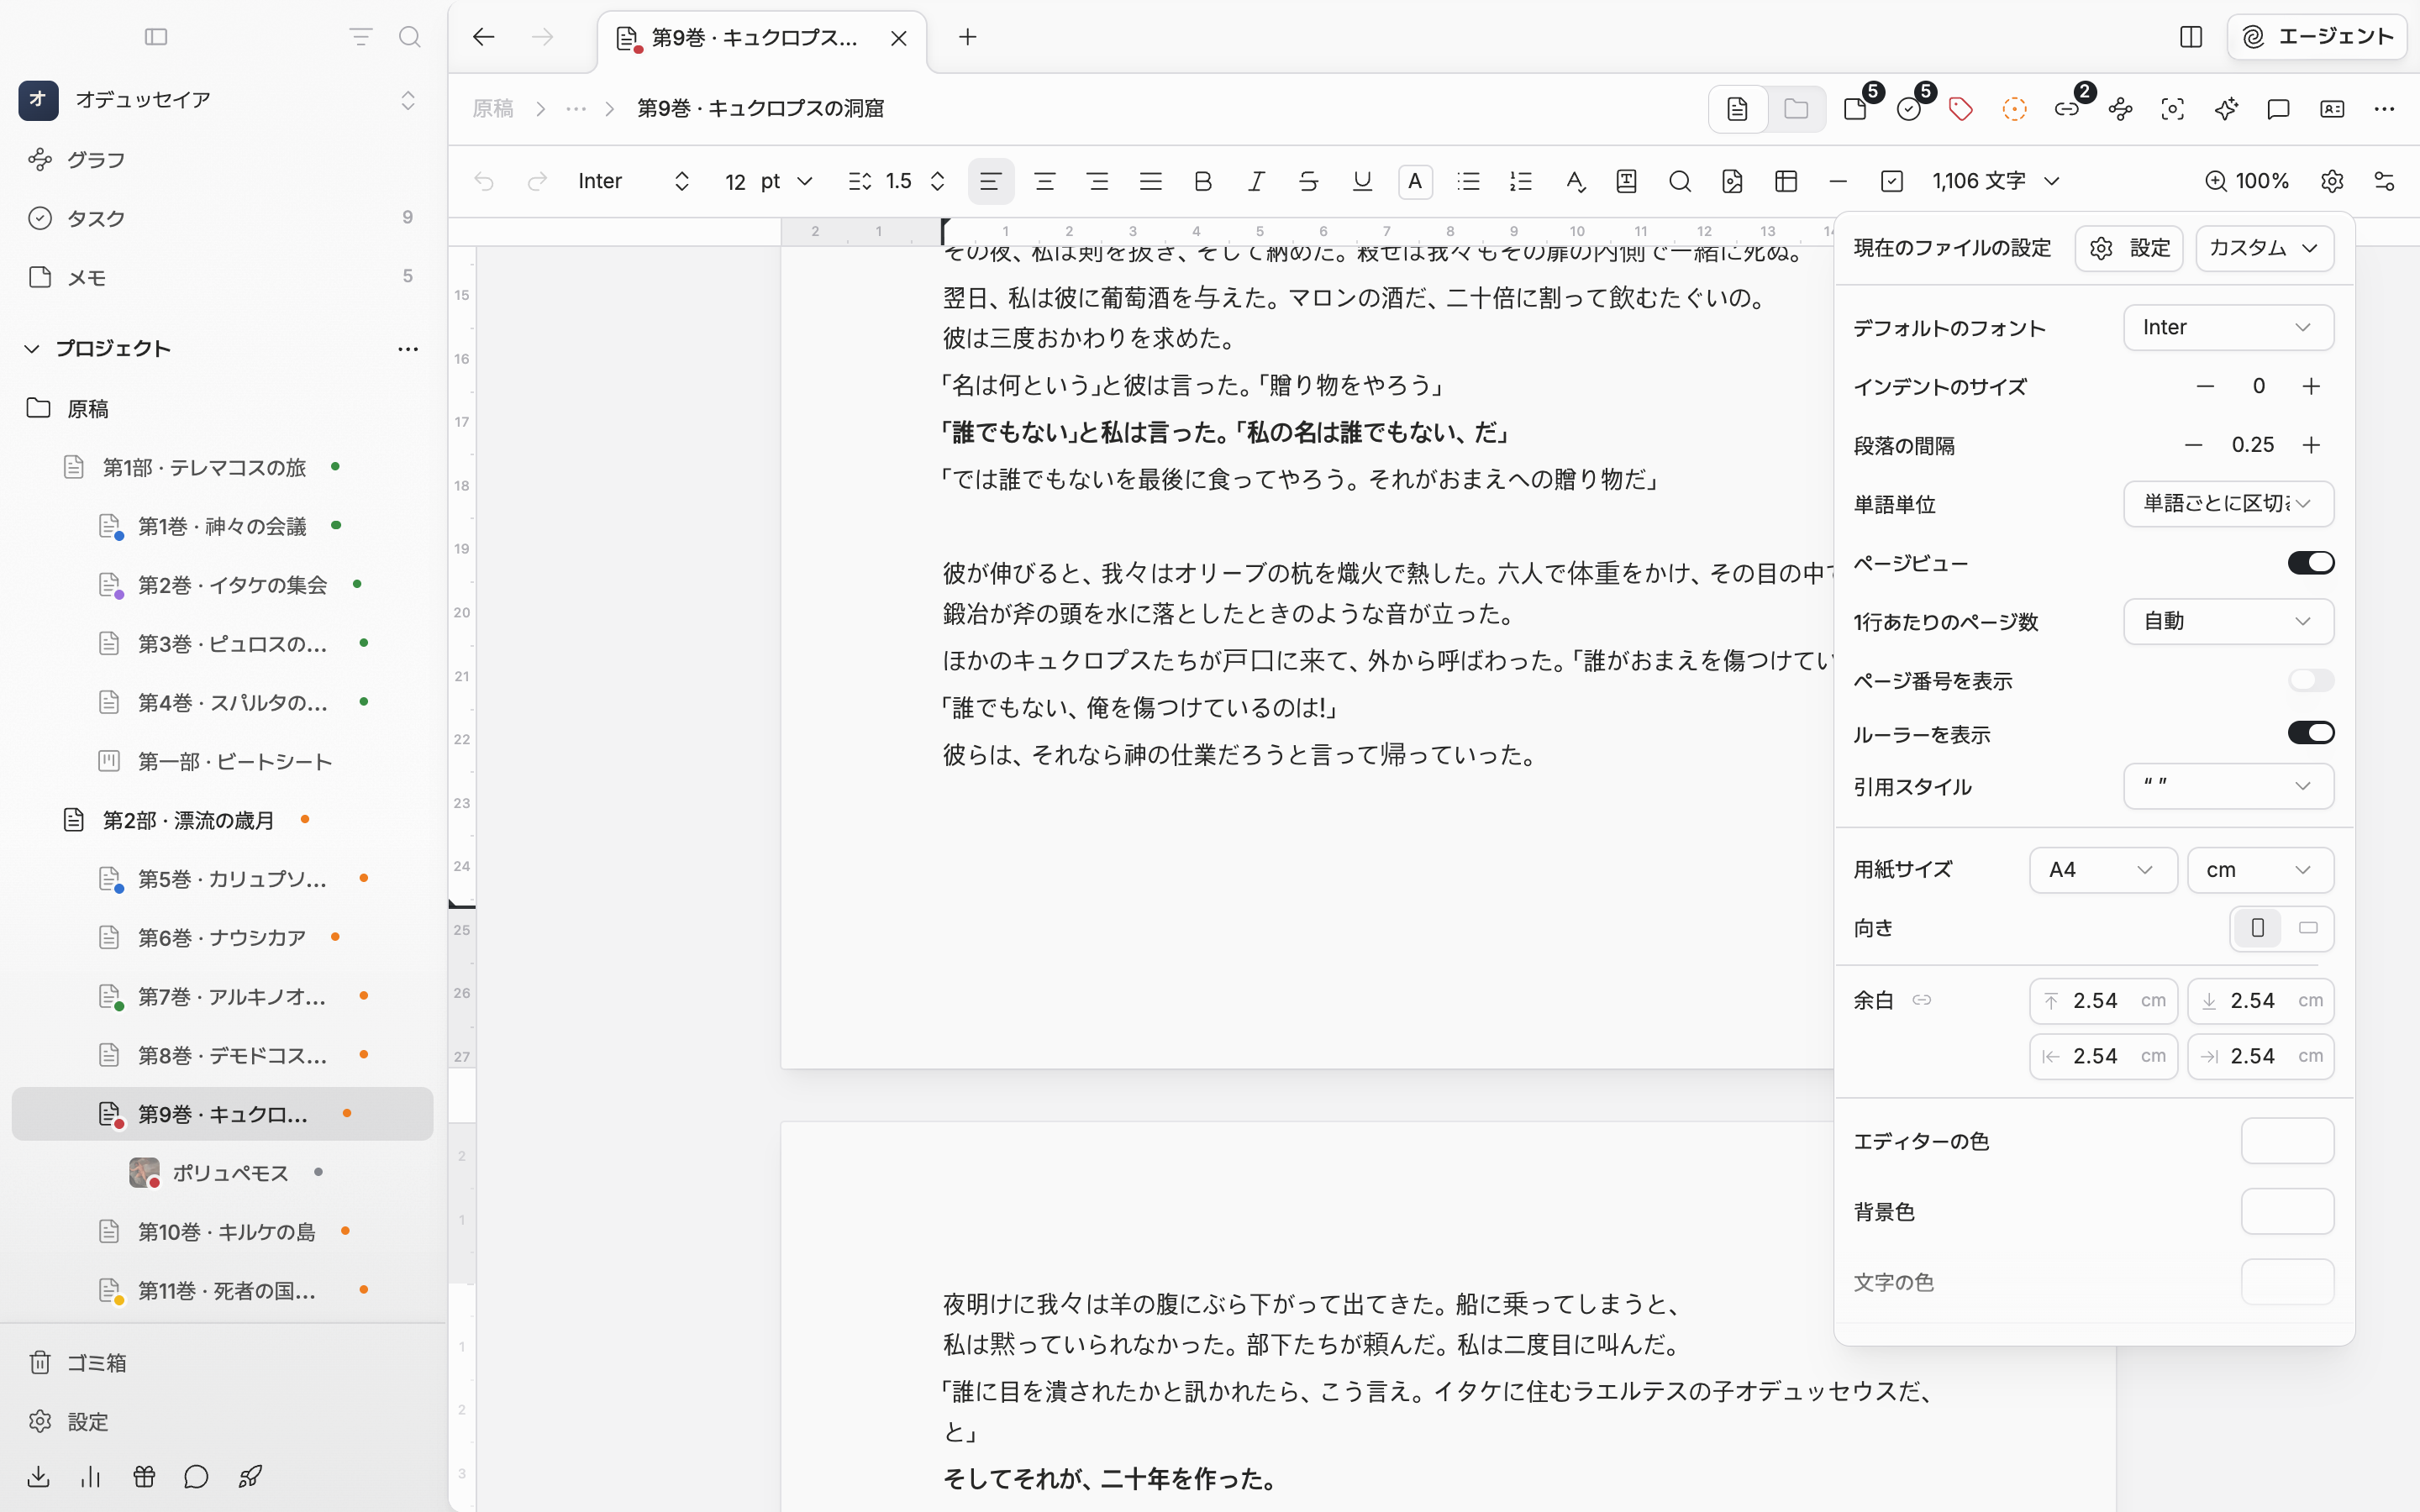Justify the paragraph text
This screenshot has width=2420, height=1512.
pyautogui.click(x=1150, y=181)
